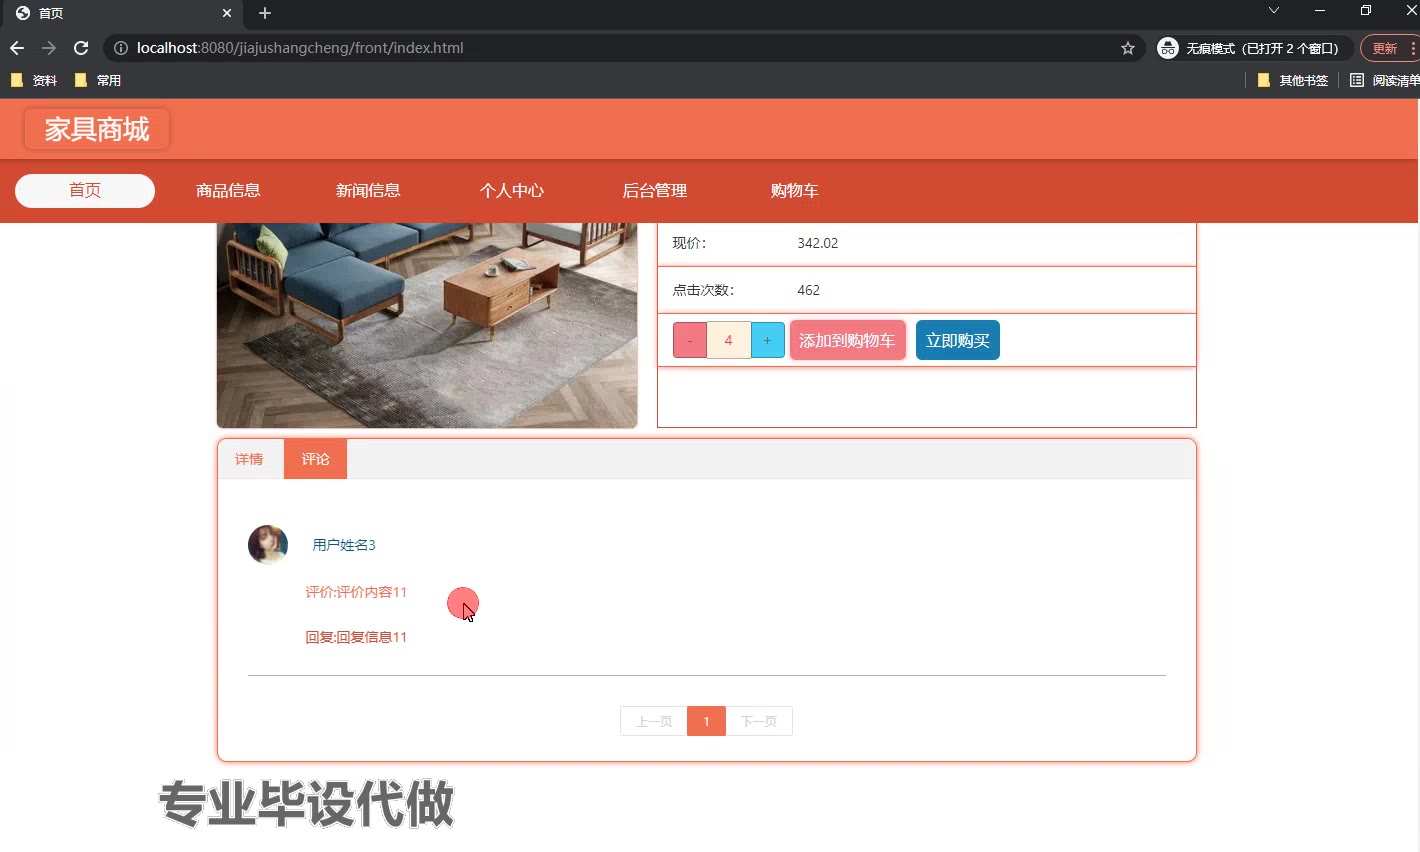Expand the tab search chevron
This screenshot has width=1420, height=852.
point(1273,11)
